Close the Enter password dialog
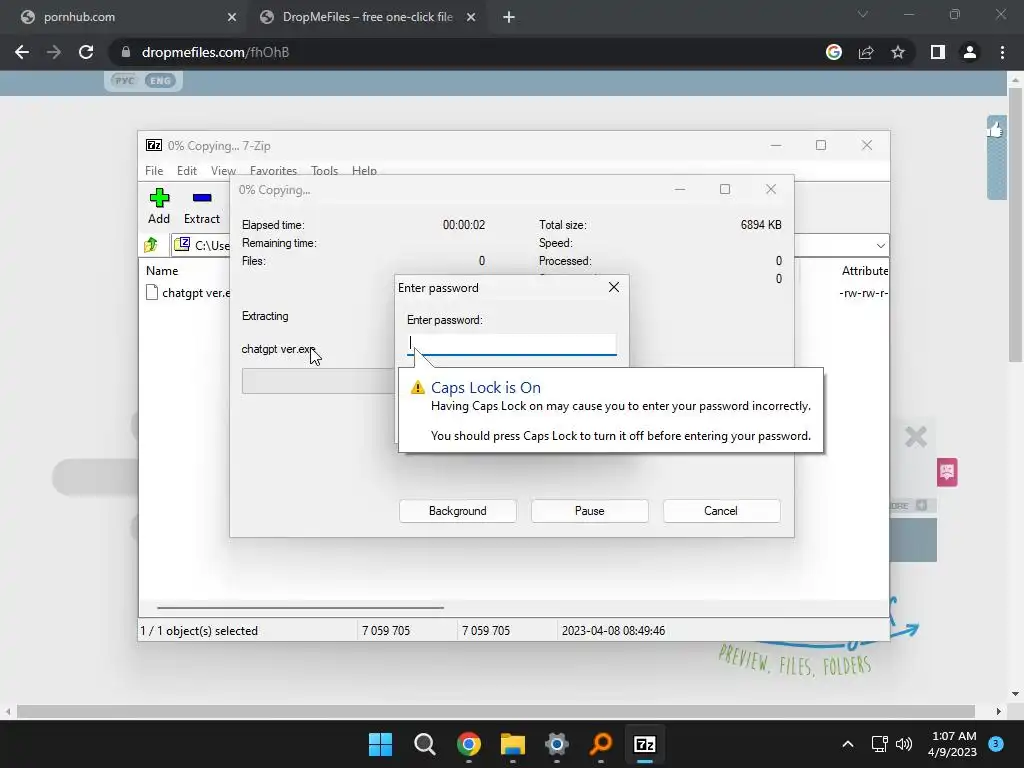1024x768 pixels. [613, 287]
